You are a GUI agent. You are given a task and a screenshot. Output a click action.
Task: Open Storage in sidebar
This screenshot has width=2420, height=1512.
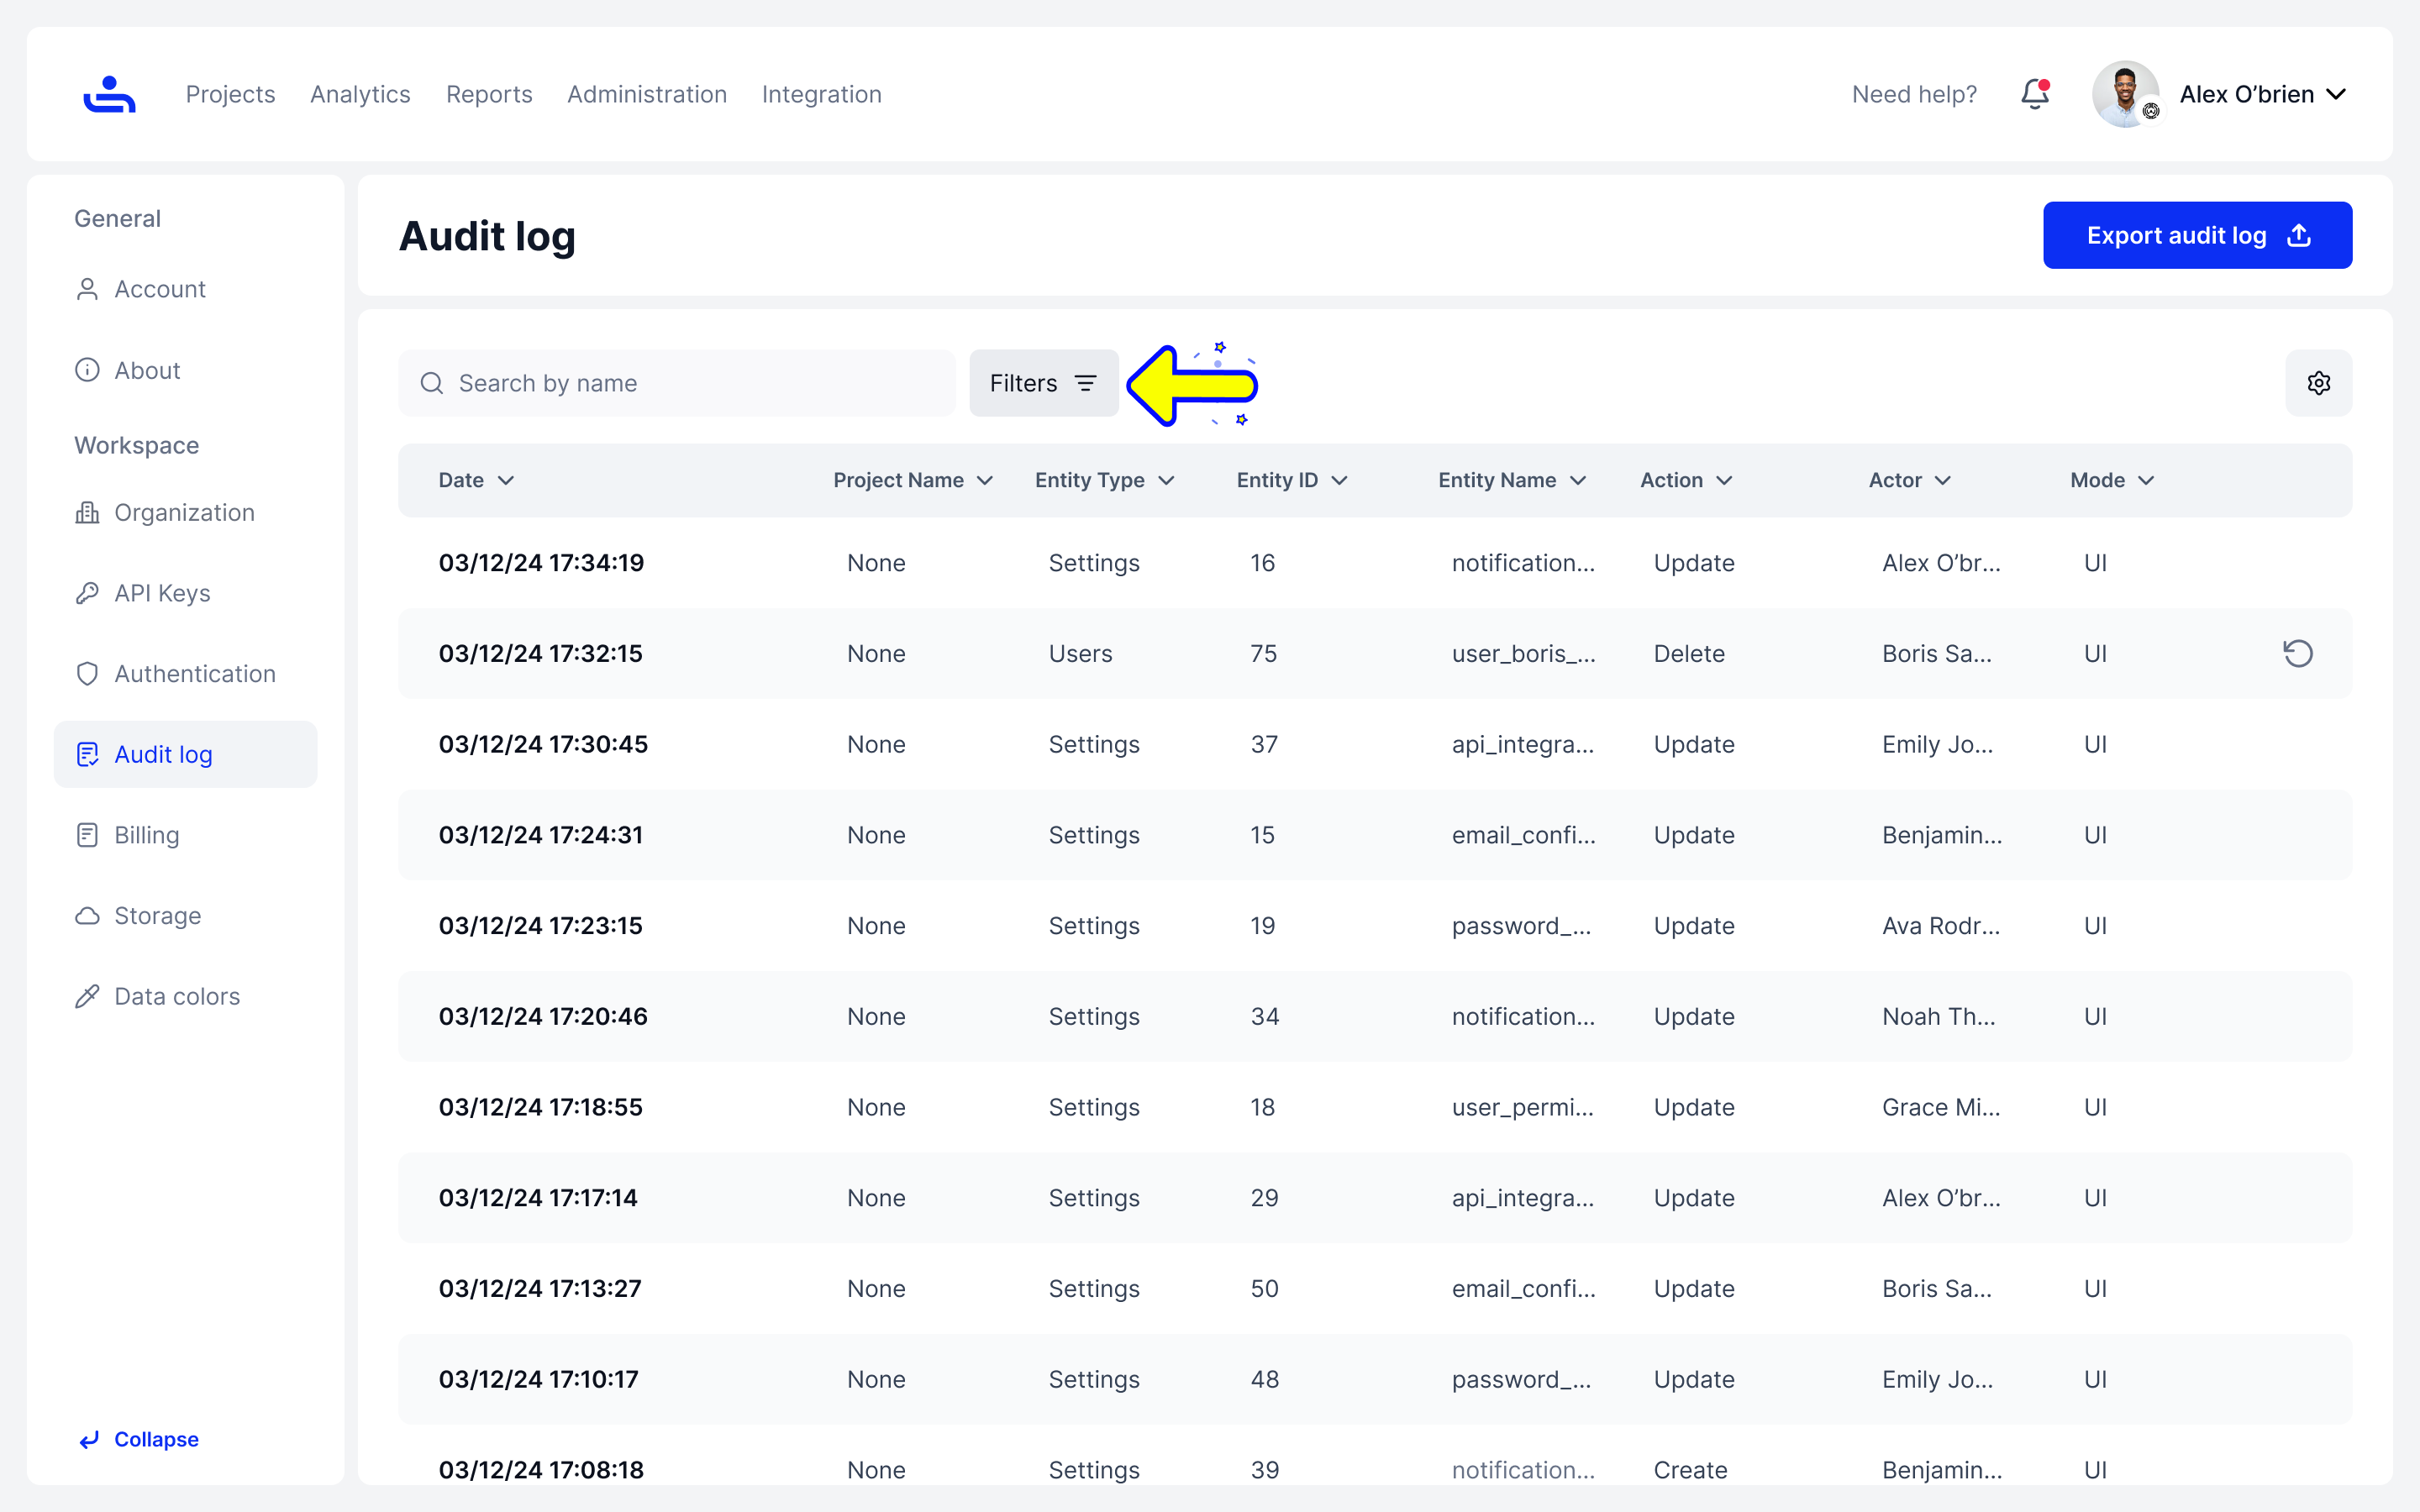pyautogui.click(x=157, y=916)
